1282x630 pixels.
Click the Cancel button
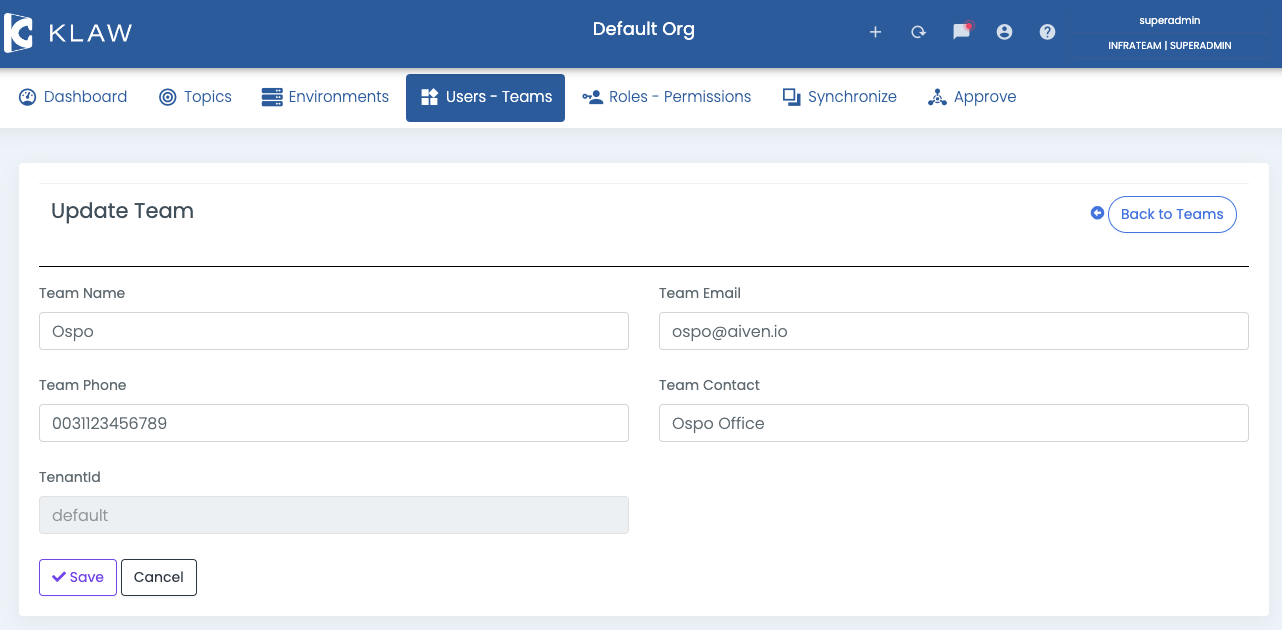point(159,577)
